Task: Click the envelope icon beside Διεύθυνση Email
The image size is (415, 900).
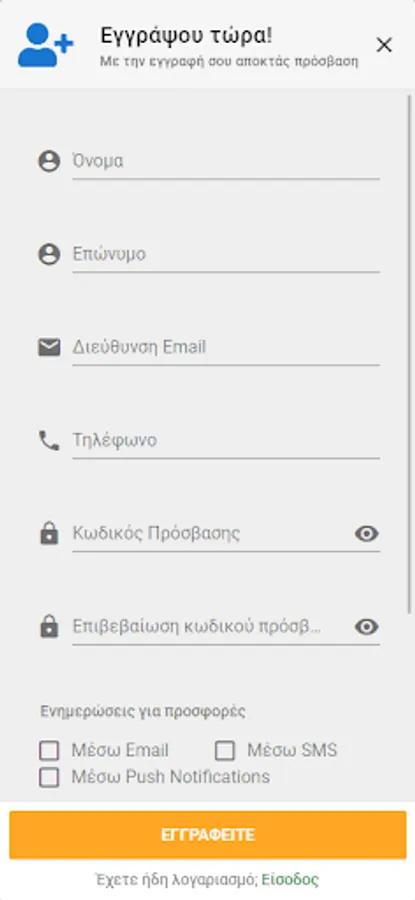Action: [49, 347]
